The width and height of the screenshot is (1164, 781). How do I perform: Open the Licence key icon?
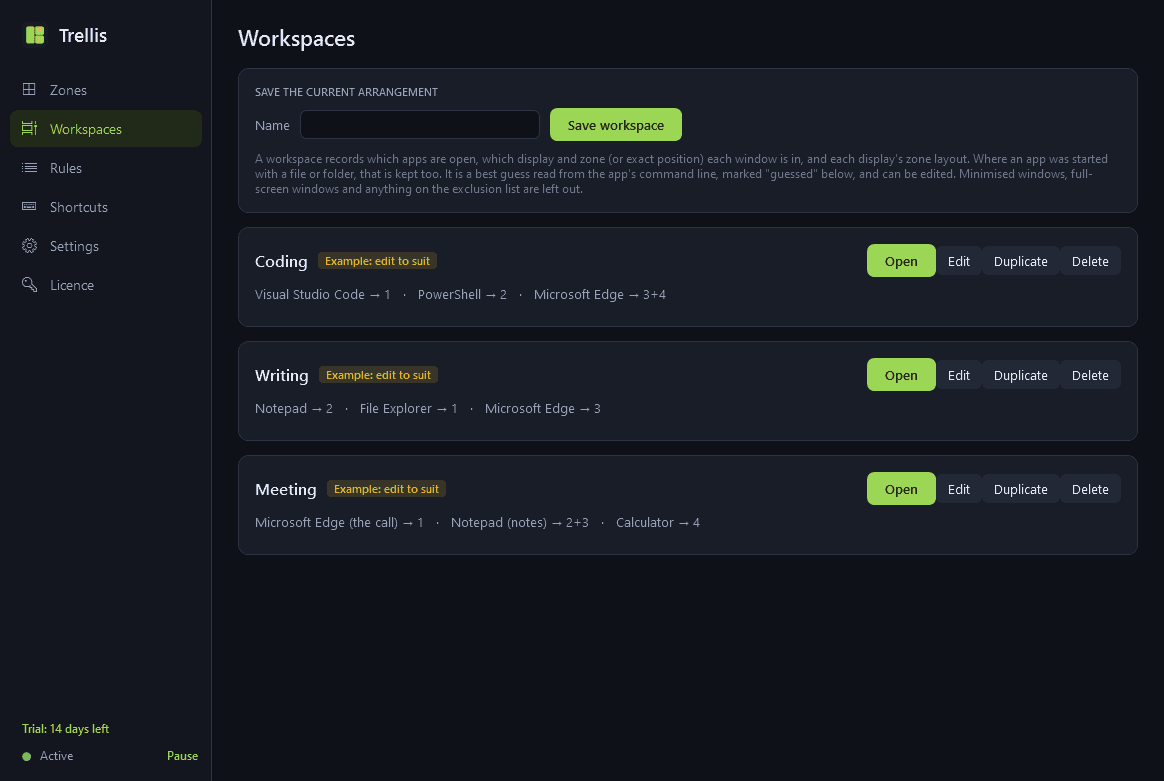[x=29, y=284]
